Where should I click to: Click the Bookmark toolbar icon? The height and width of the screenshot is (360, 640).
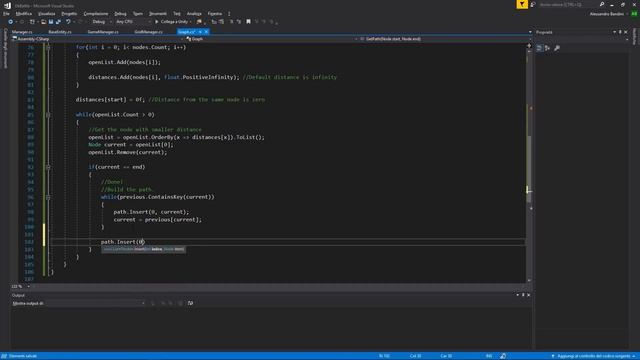(x=248, y=22)
